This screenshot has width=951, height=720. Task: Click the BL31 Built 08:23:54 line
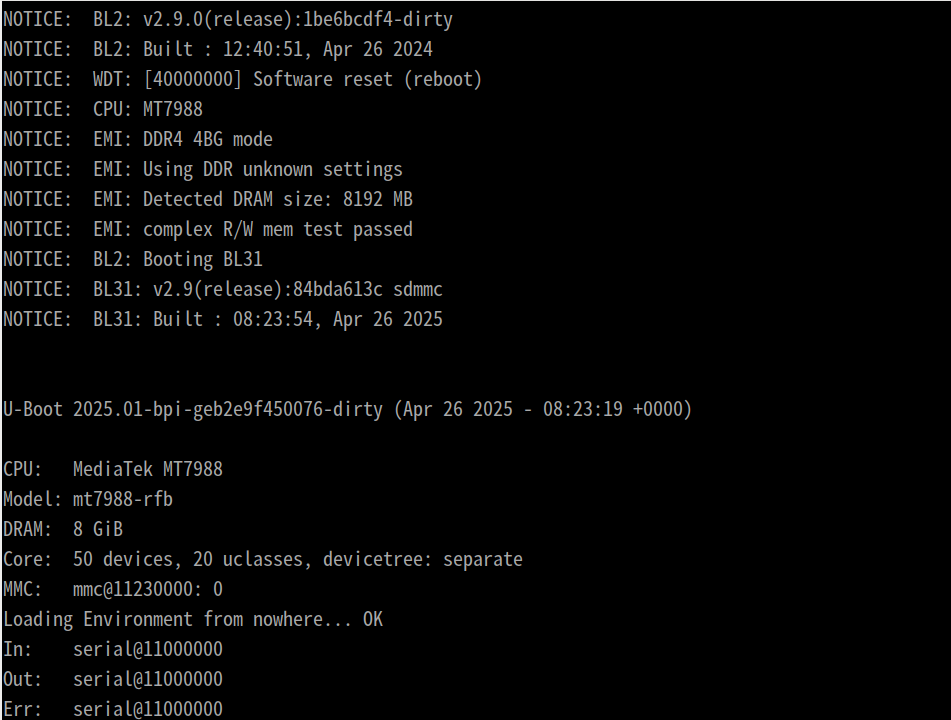click(223, 320)
